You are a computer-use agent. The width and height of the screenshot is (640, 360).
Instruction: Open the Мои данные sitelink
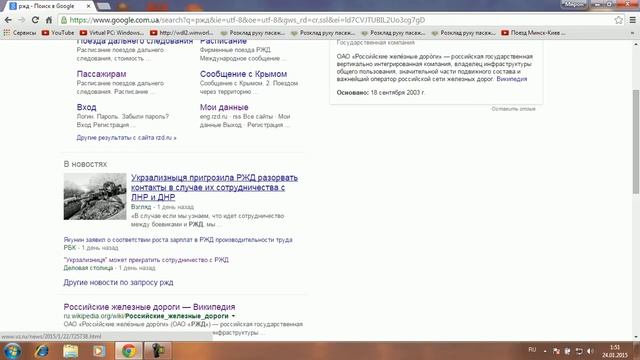pos(224,107)
